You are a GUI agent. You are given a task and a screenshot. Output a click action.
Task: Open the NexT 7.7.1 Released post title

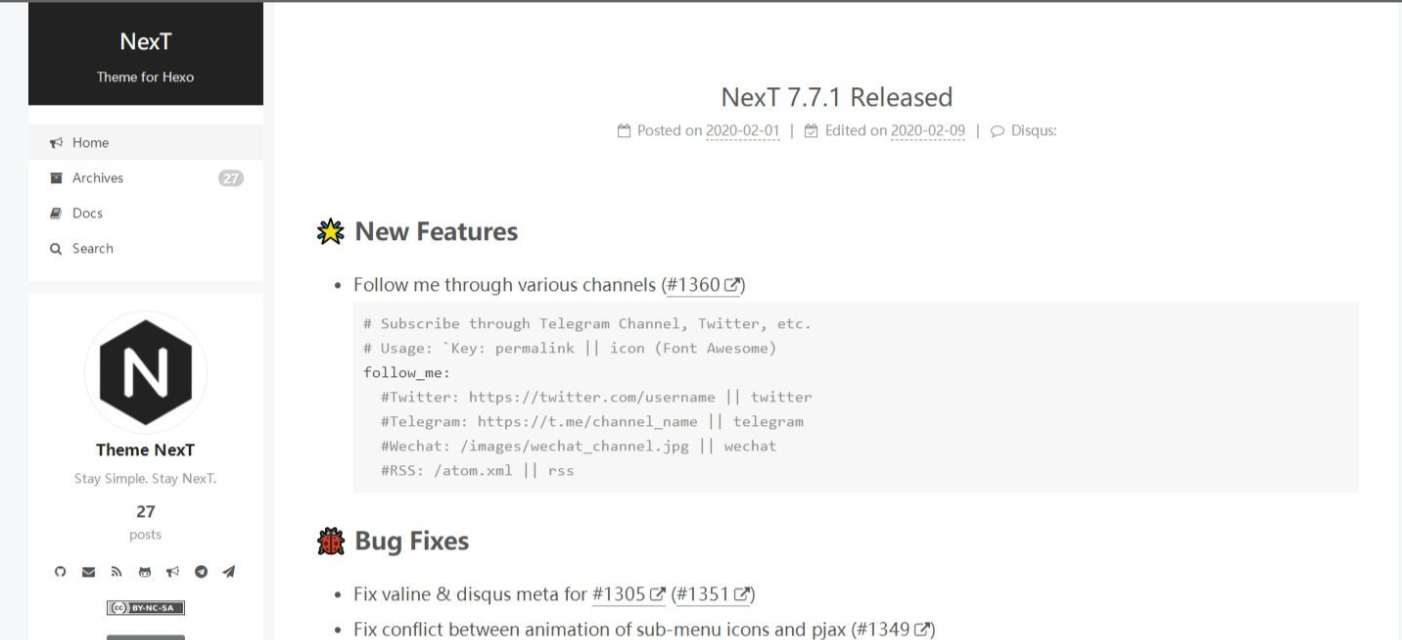(x=836, y=97)
